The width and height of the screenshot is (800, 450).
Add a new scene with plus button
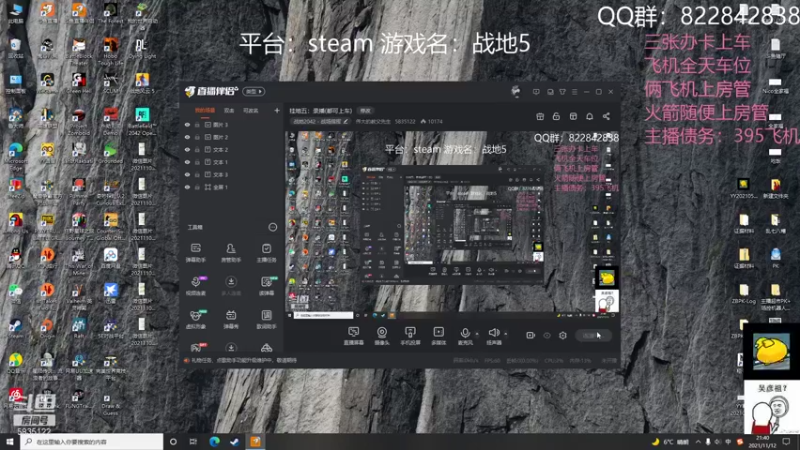click(x=277, y=110)
